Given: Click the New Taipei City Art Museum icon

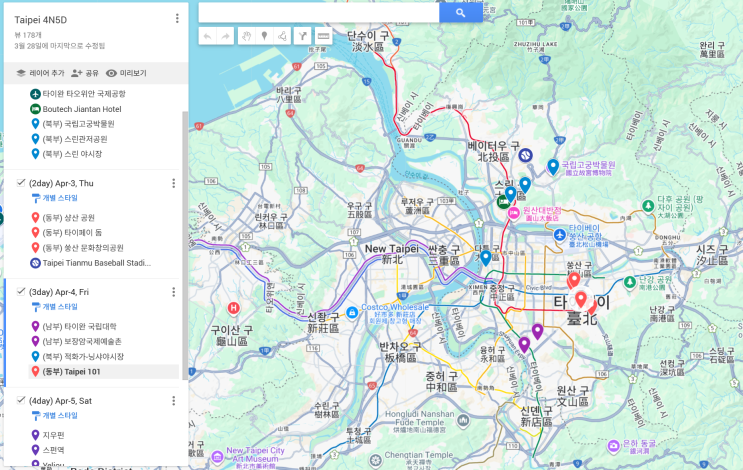Looking at the screenshot, I should pyautogui.click(x=217, y=456).
